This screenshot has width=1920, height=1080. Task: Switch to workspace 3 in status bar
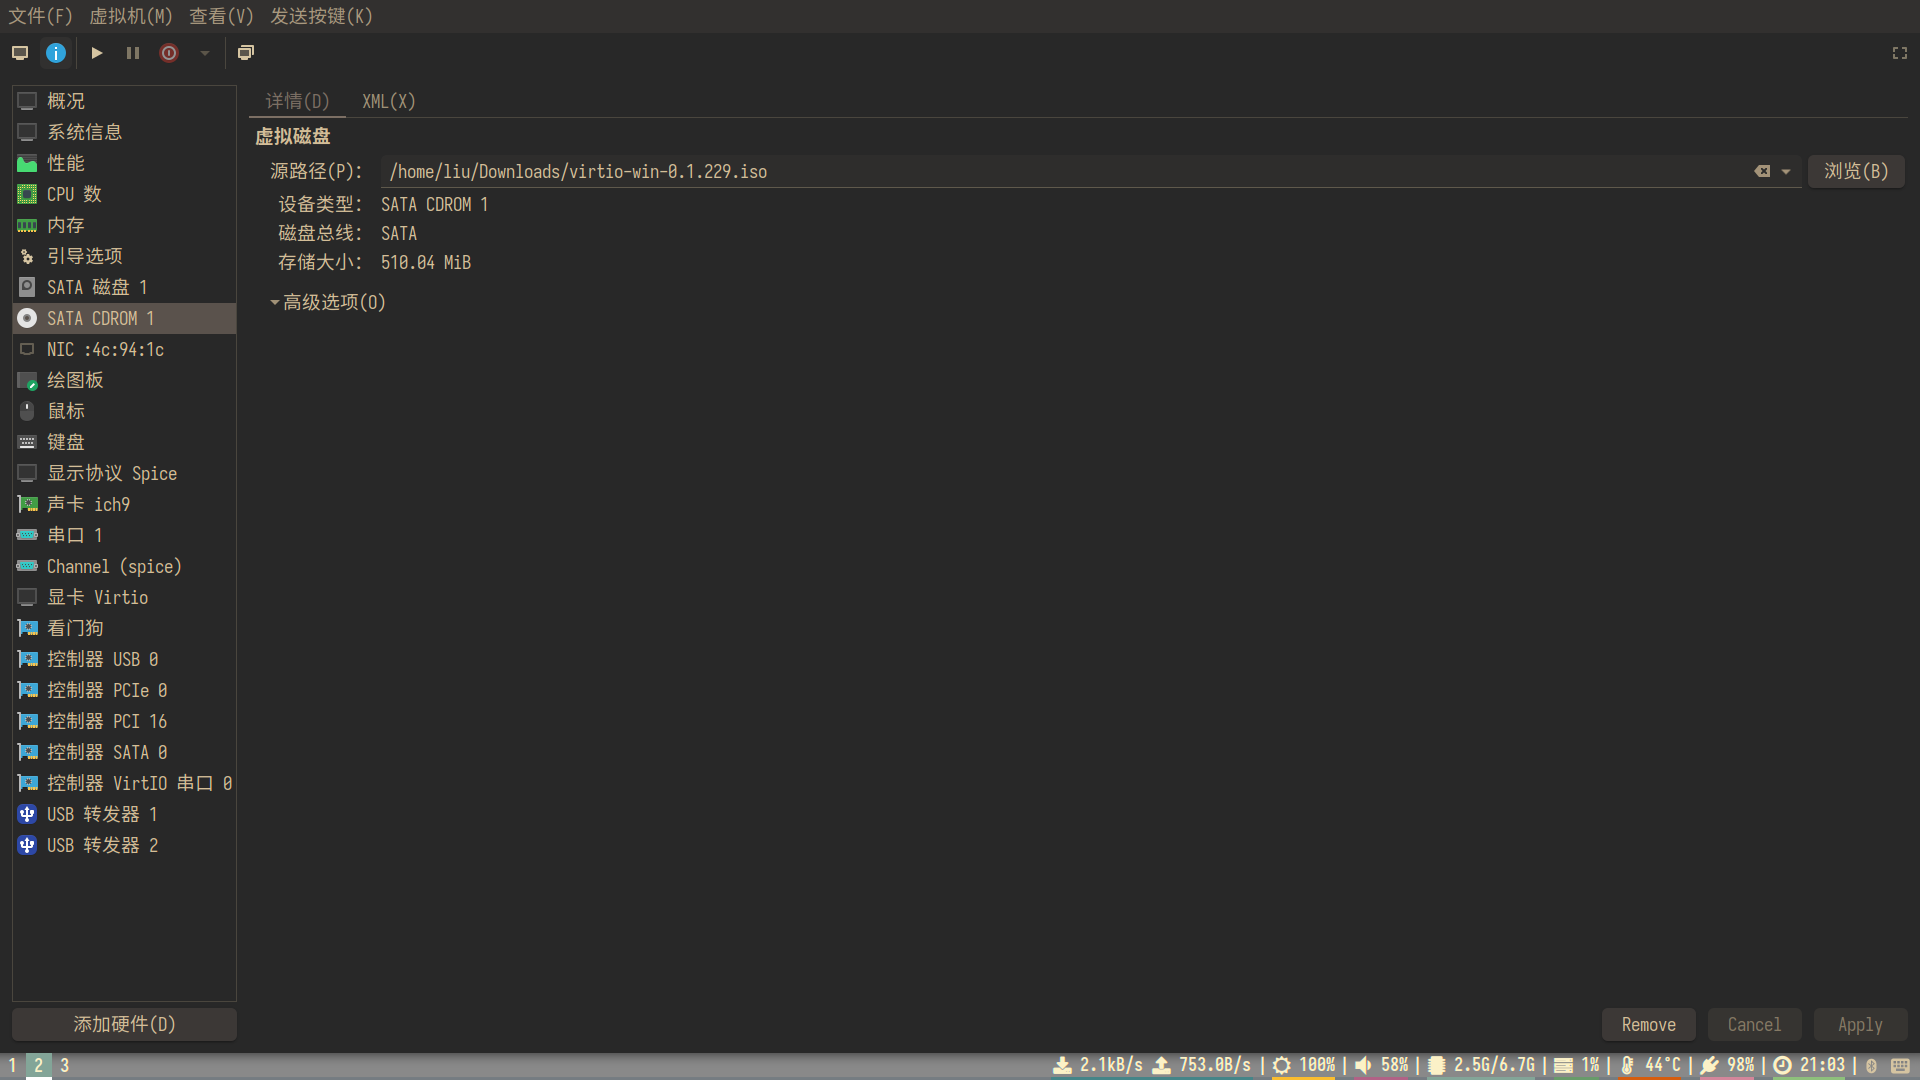65,1065
